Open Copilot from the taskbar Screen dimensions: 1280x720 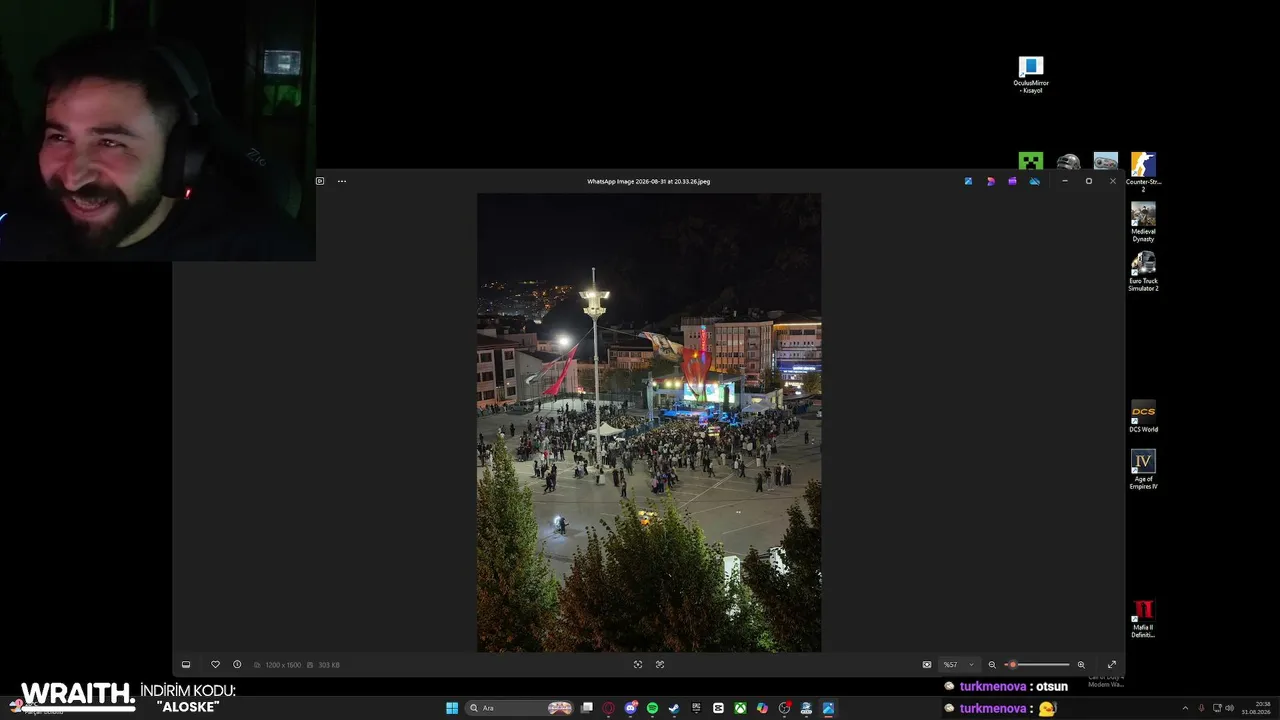[x=762, y=708]
